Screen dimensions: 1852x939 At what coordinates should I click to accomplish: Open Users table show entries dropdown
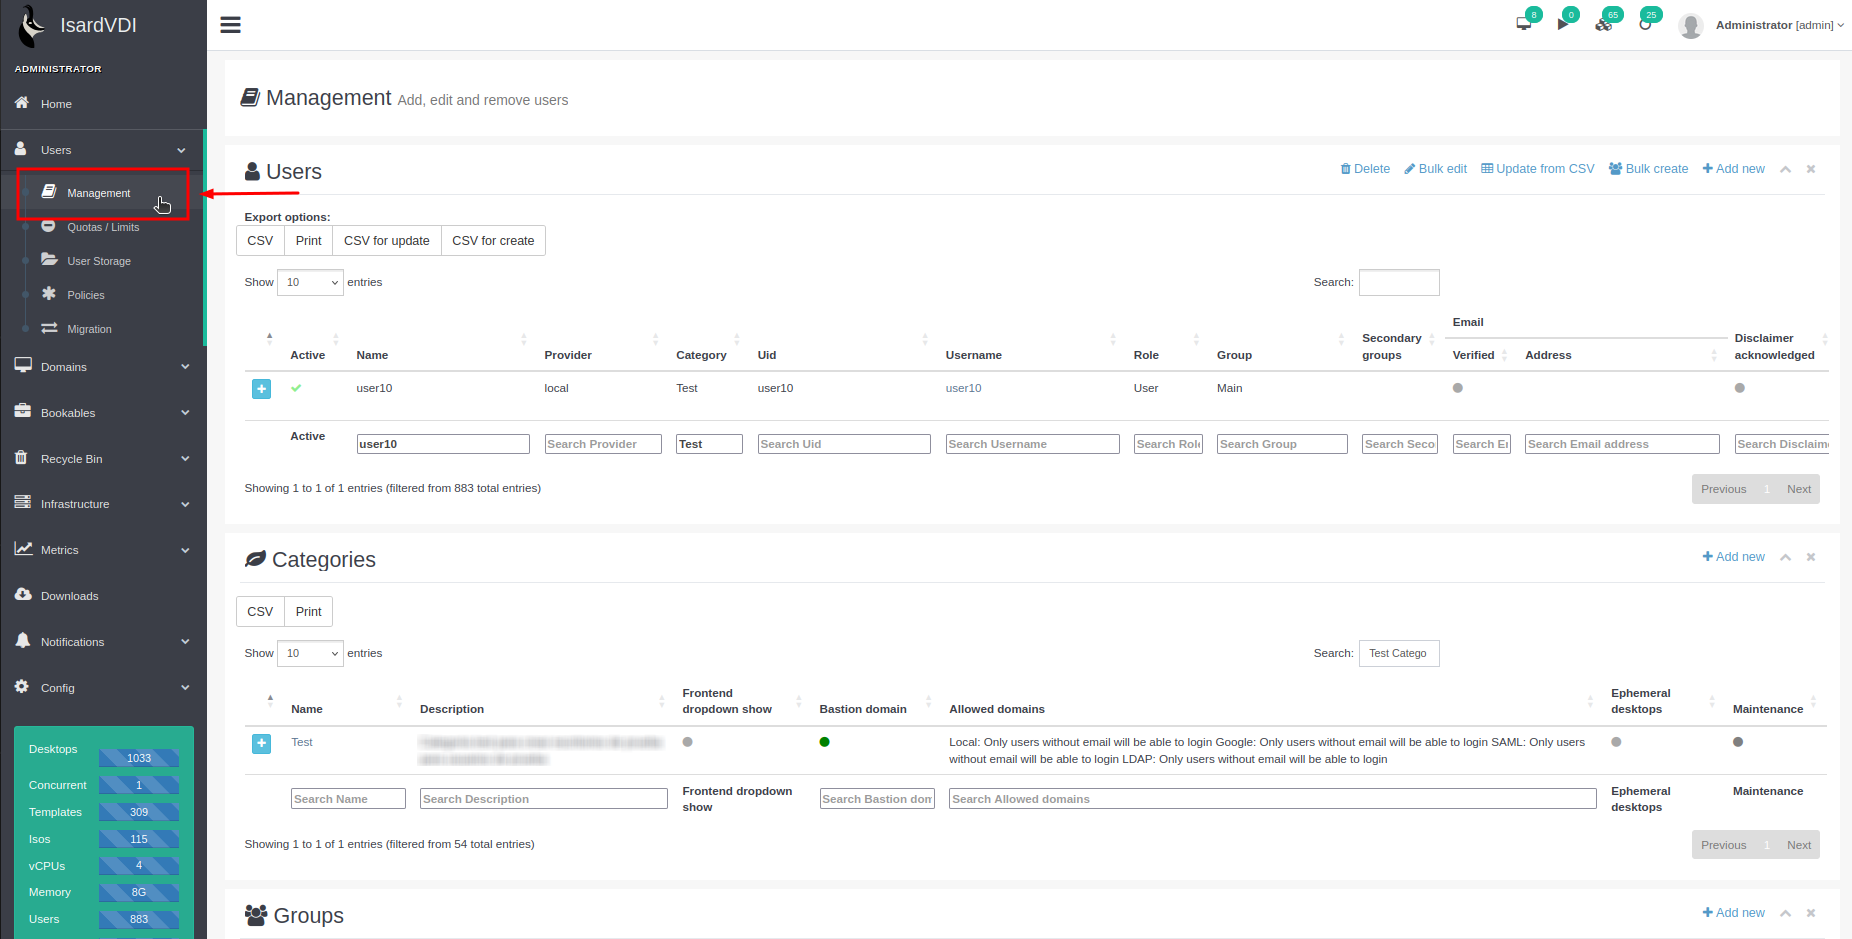[310, 283]
